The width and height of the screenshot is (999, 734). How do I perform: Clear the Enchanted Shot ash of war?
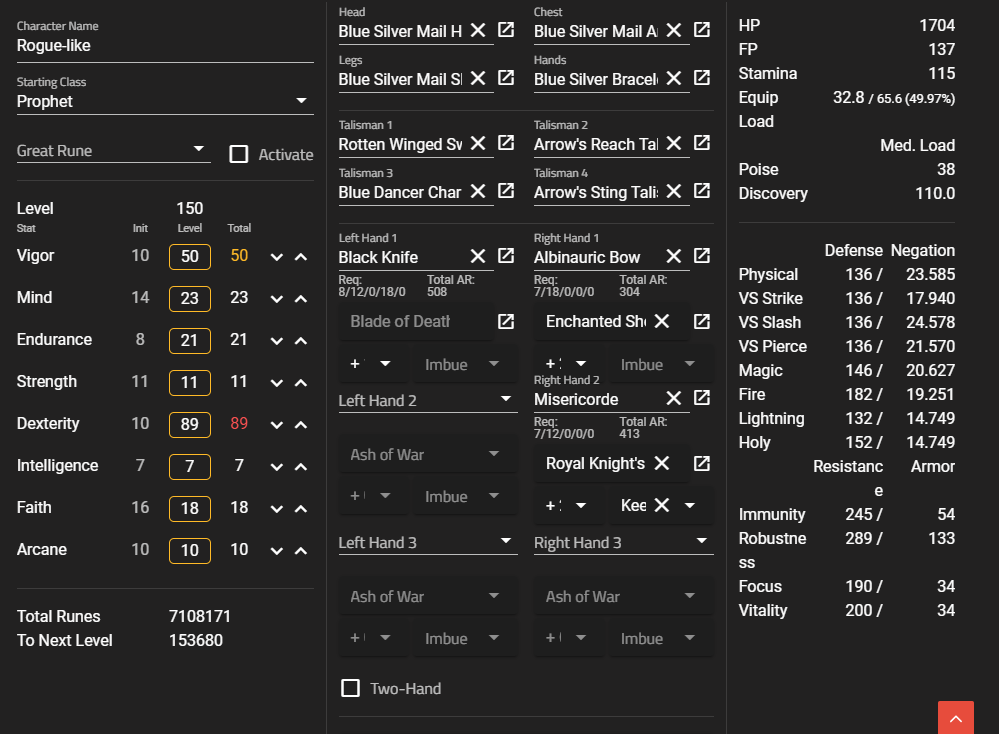[662, 321]
